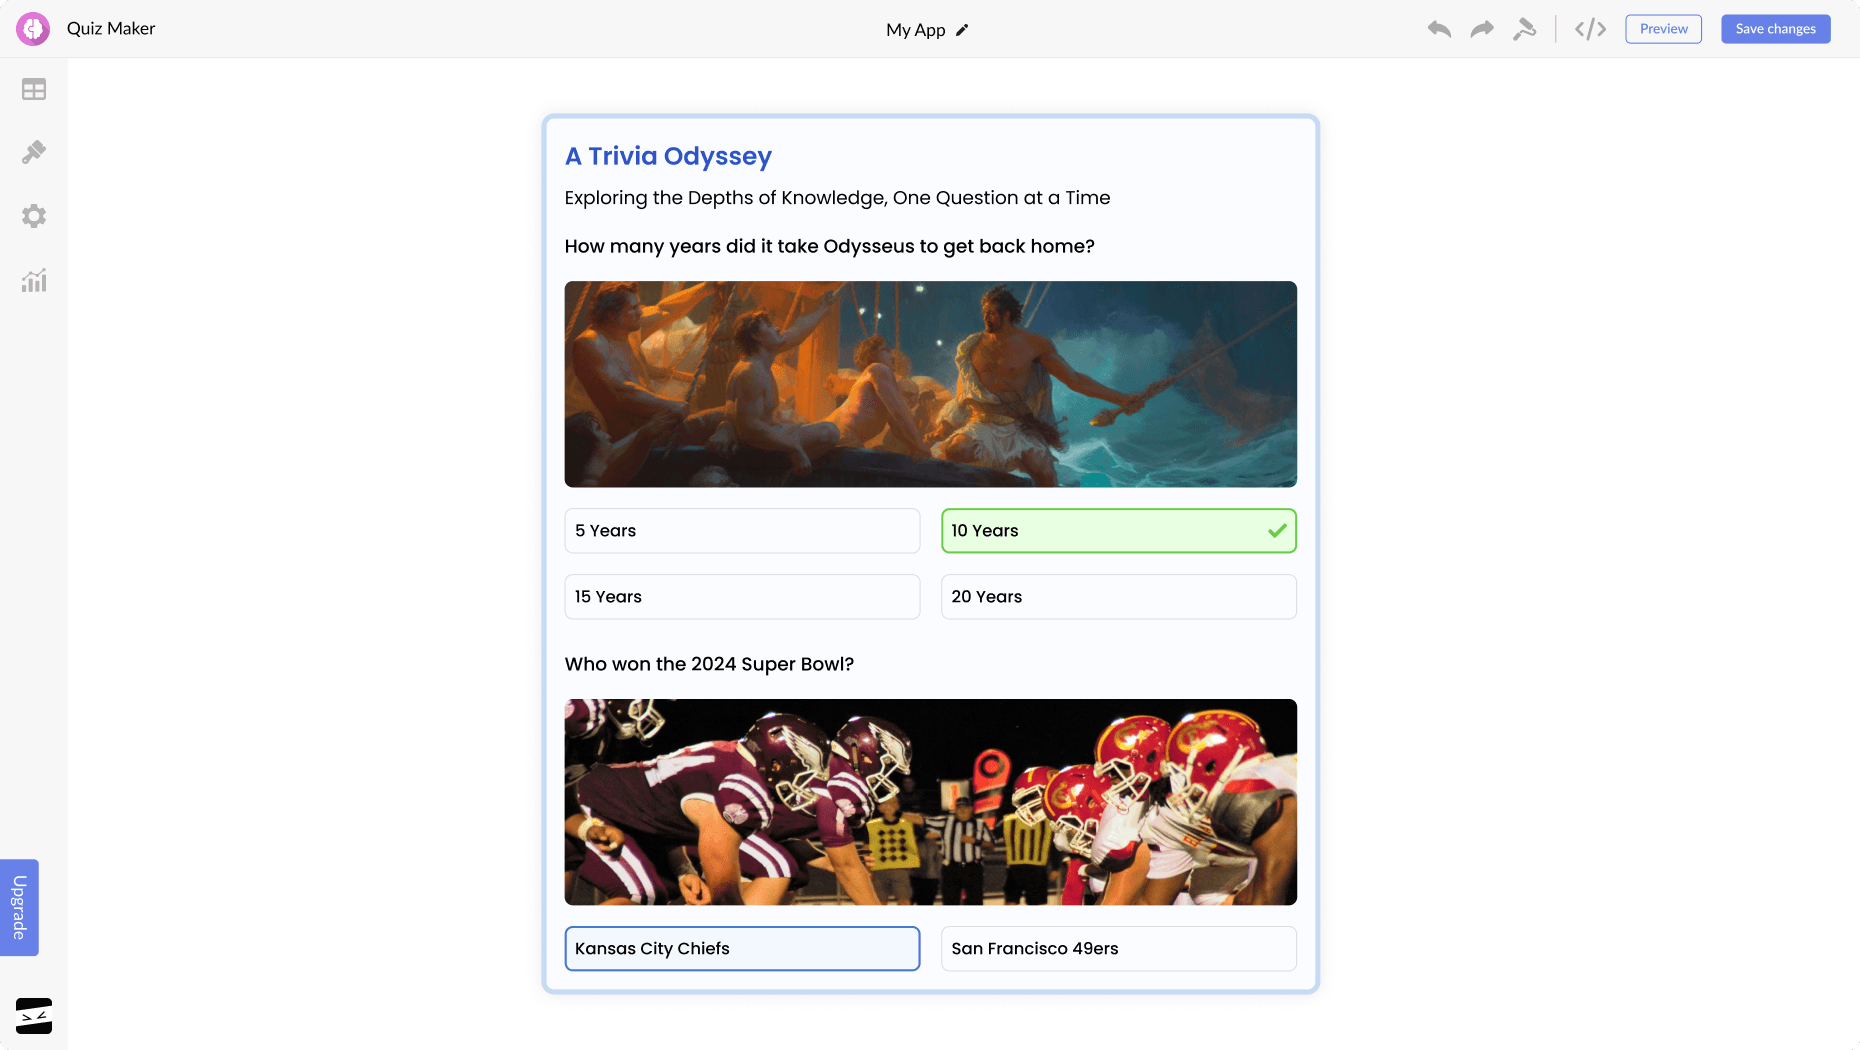Toggle the correct checkmark on "10 Years"

pyautogui.click(x=1276, y=530)
